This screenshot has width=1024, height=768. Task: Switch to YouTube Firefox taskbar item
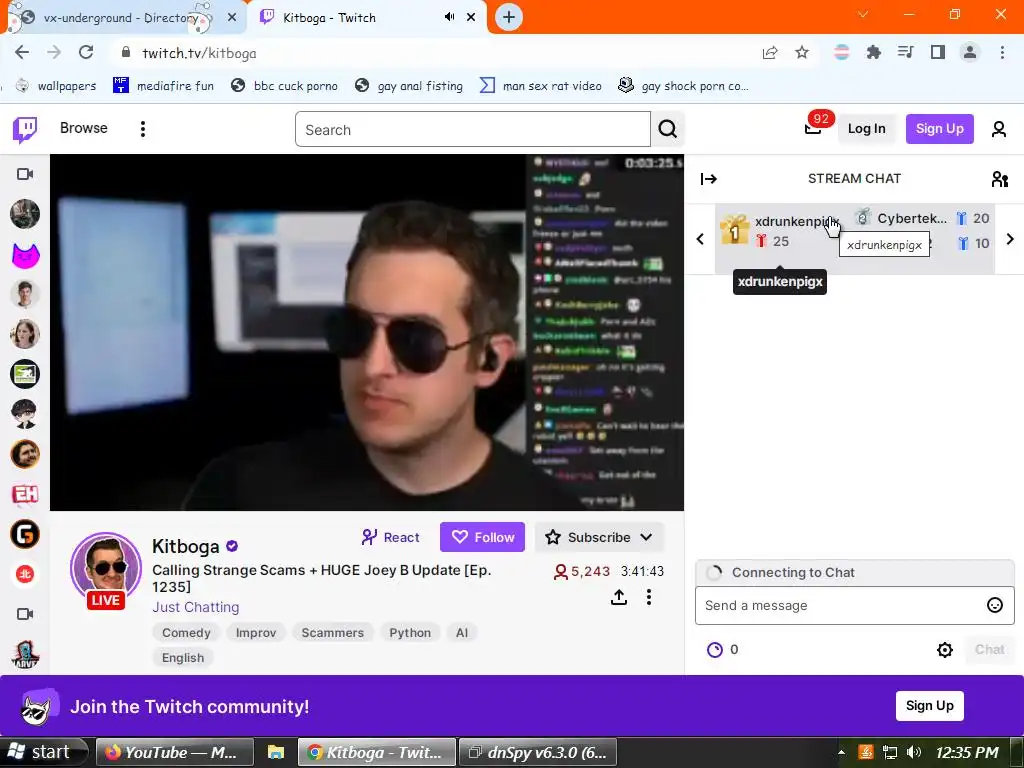[x=174, y=752]
